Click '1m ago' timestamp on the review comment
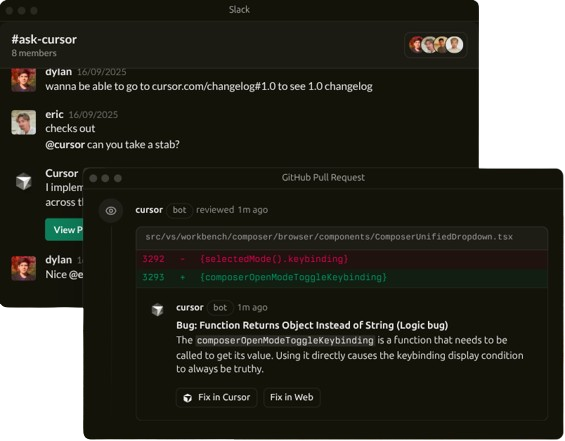 (x=252, y=307)
